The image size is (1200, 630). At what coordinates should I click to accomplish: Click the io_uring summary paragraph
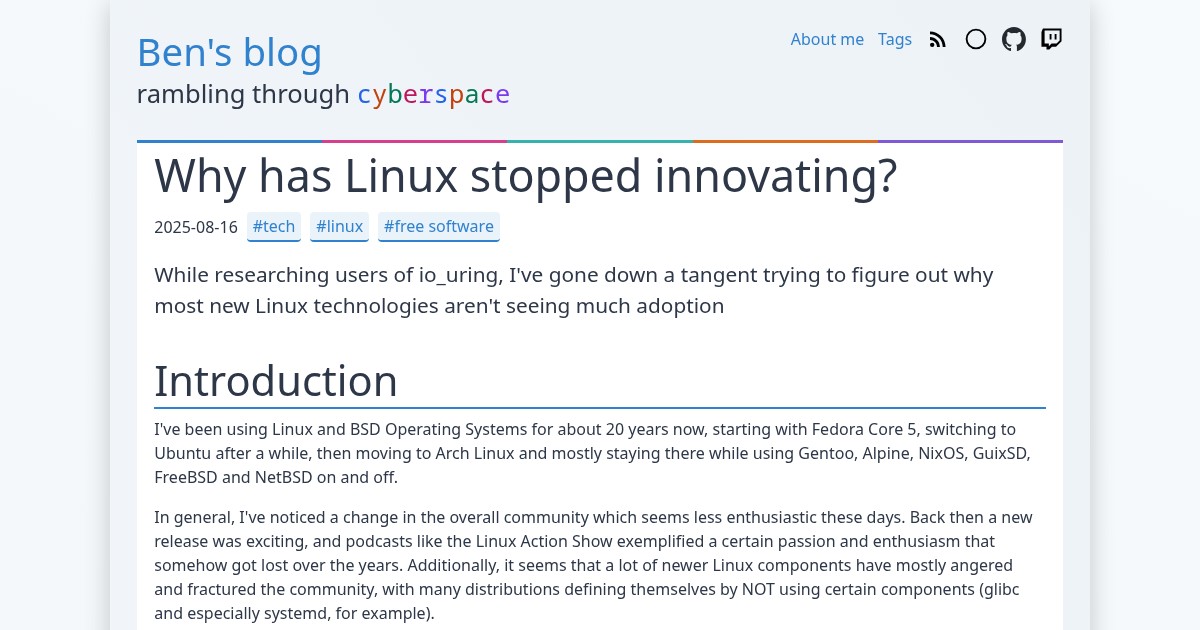(573, 290)
